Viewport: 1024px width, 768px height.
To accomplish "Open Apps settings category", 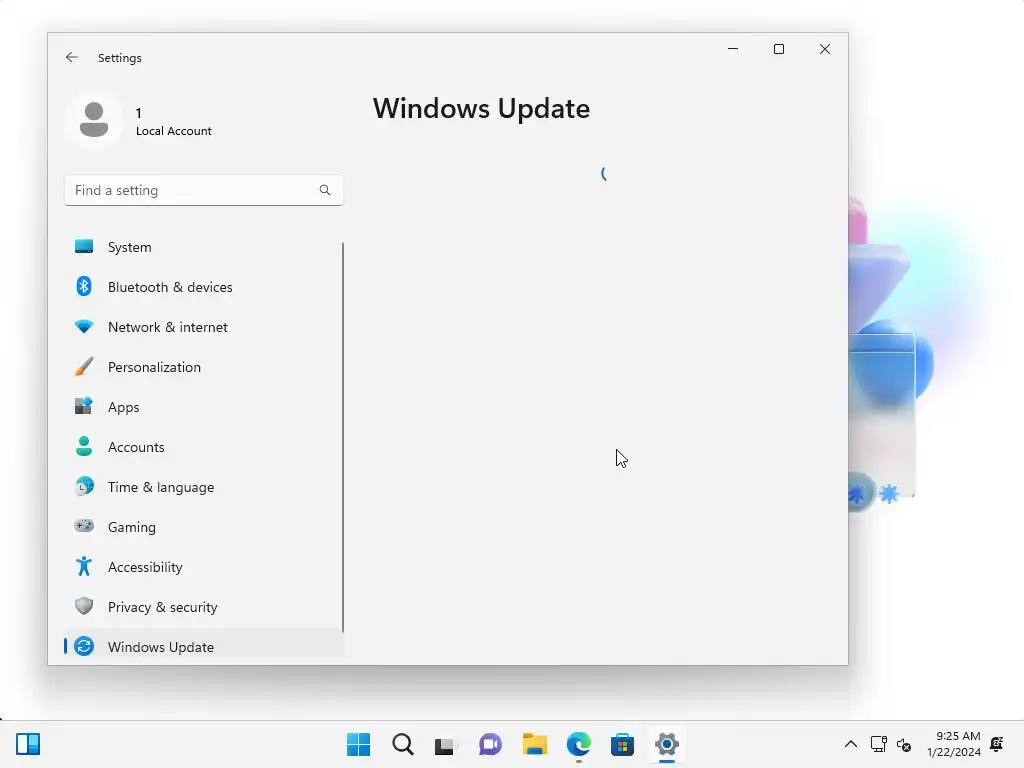I will (204, 407).
